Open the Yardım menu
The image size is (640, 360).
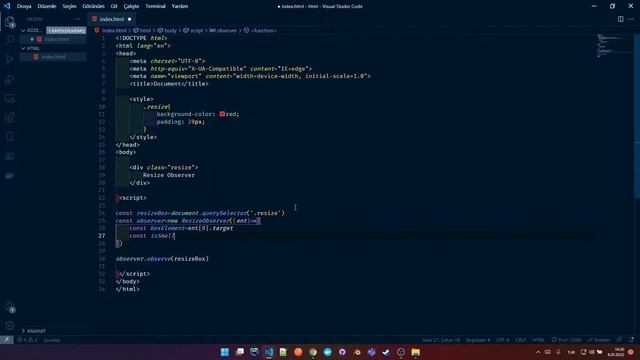pyautogui.click(x=180, y=6)
